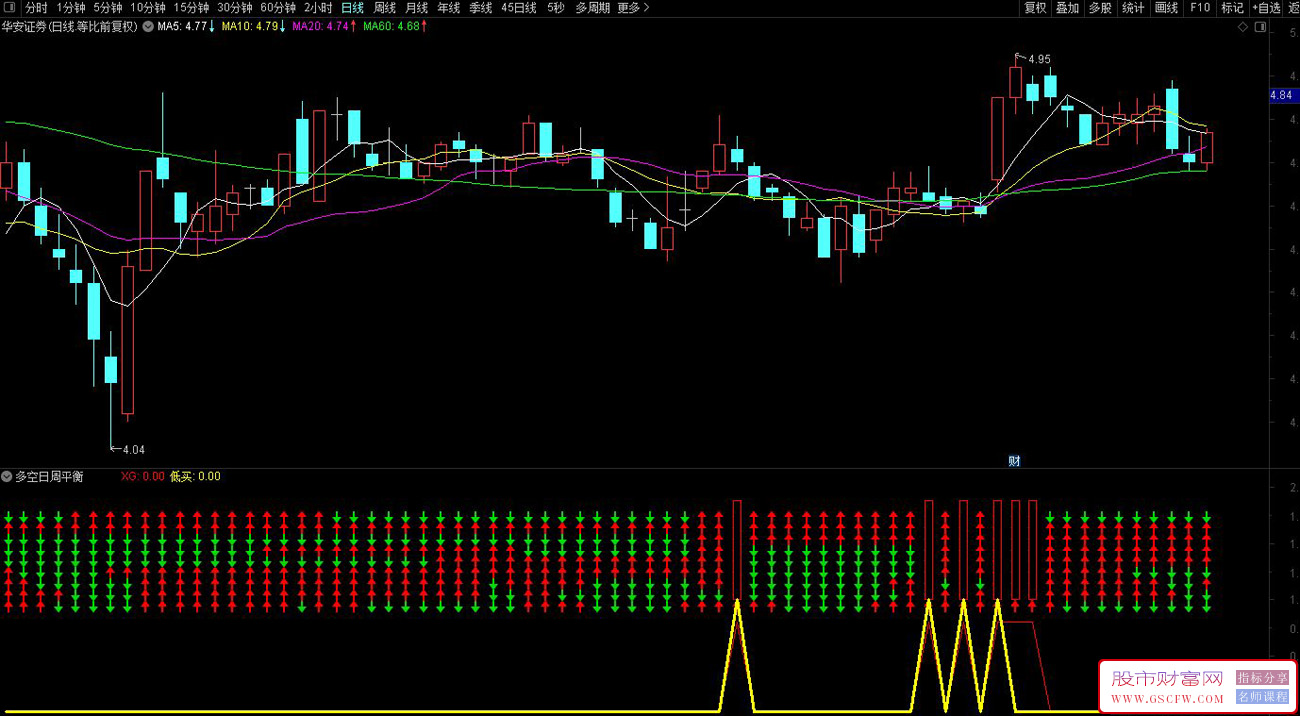Switch to 月线 monthly chart

coord(416,8)
